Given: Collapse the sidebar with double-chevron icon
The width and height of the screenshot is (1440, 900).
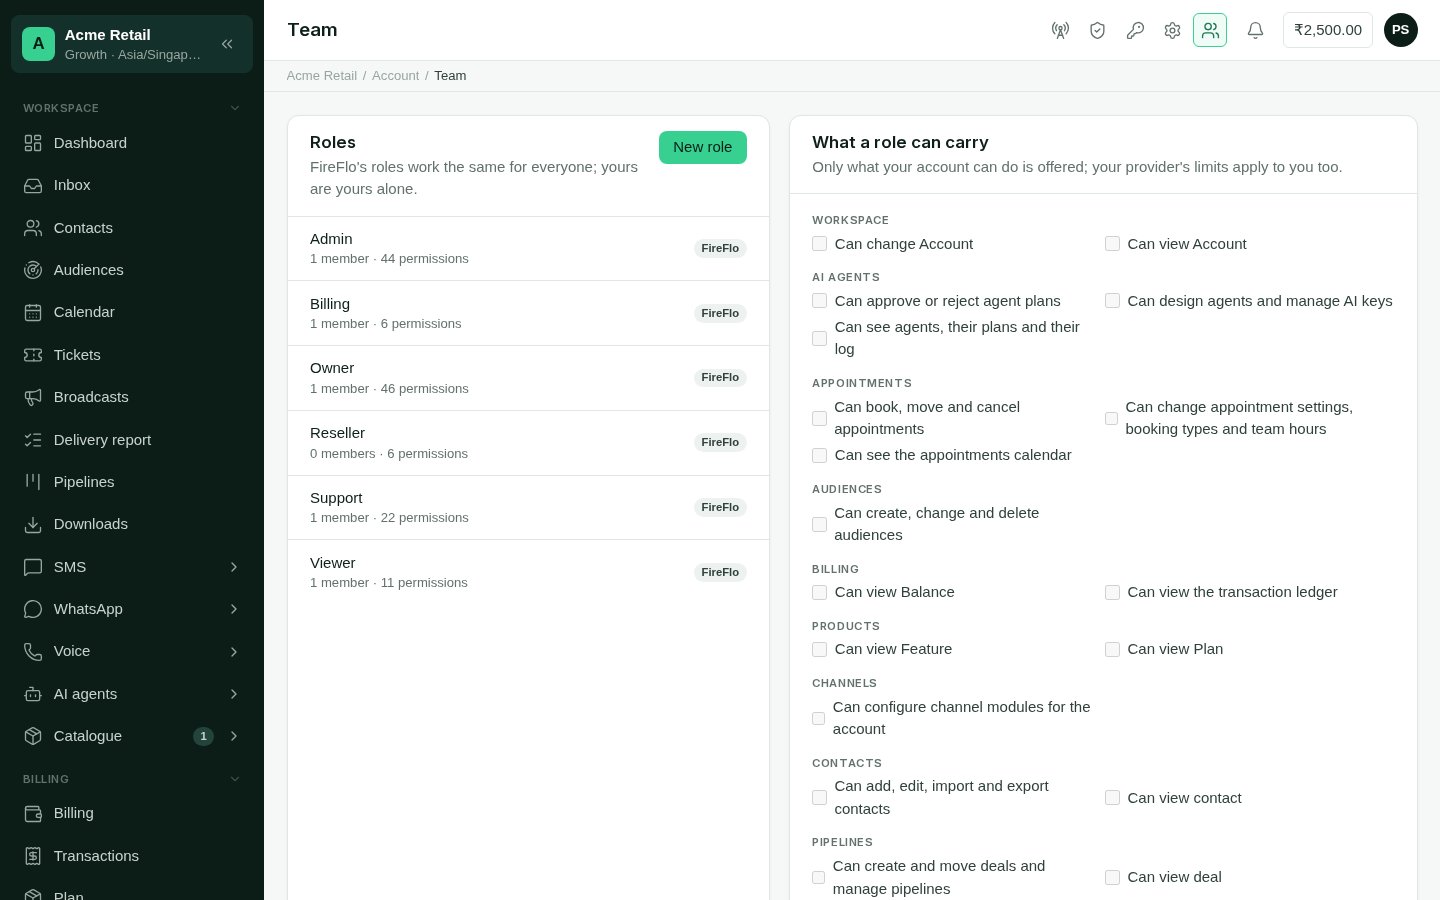Looking at the screenshot, I should coord(227,44).
